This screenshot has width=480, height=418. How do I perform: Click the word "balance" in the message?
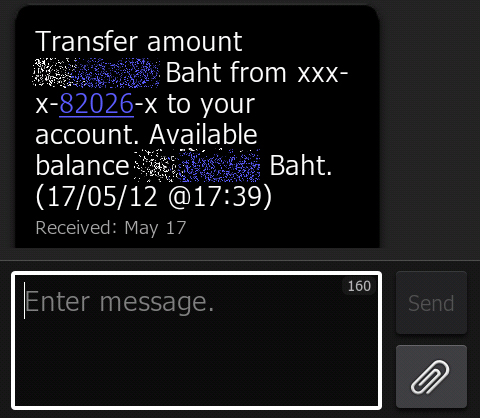point(82,166)
